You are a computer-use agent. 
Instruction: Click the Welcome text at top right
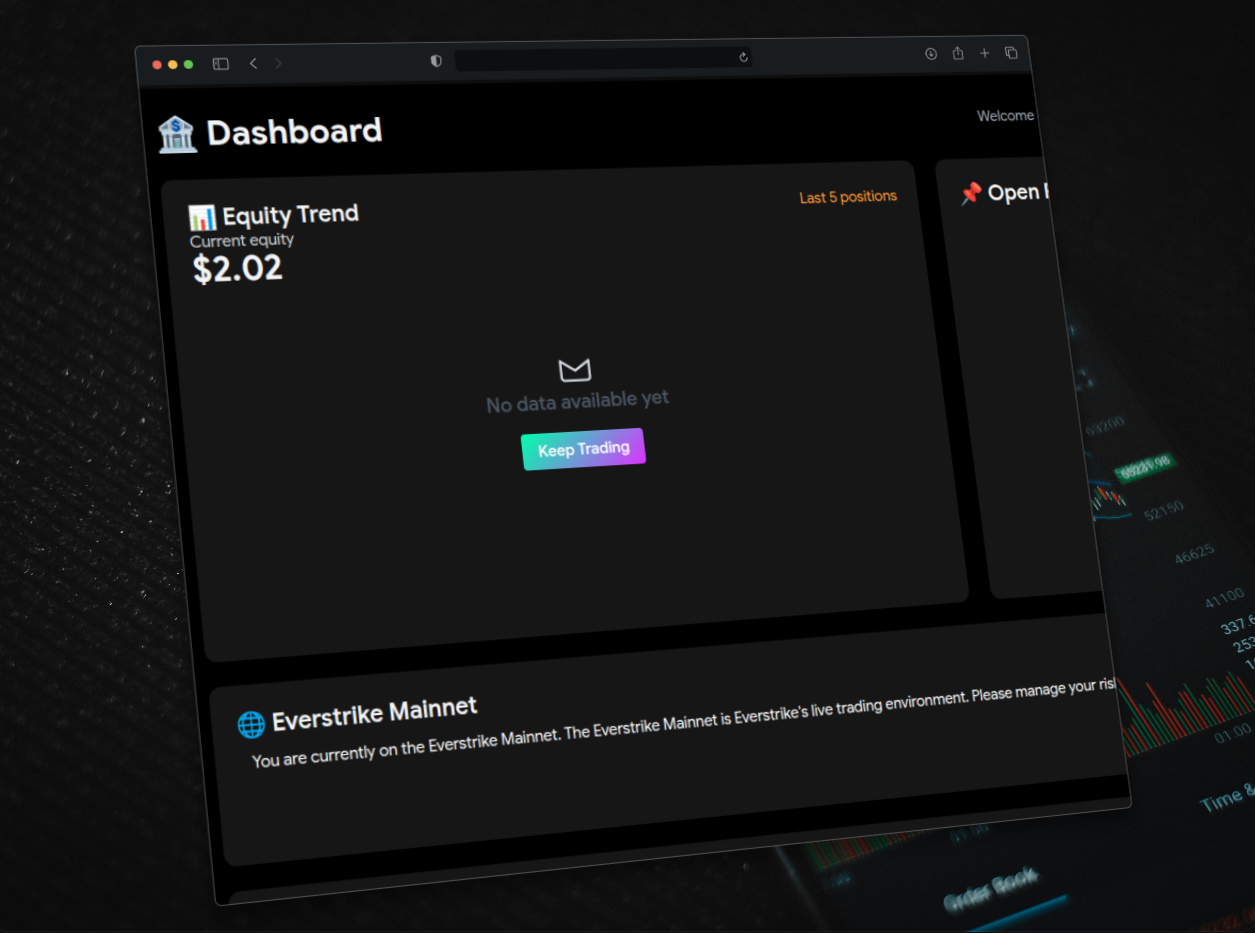[x=1004, y=115]
